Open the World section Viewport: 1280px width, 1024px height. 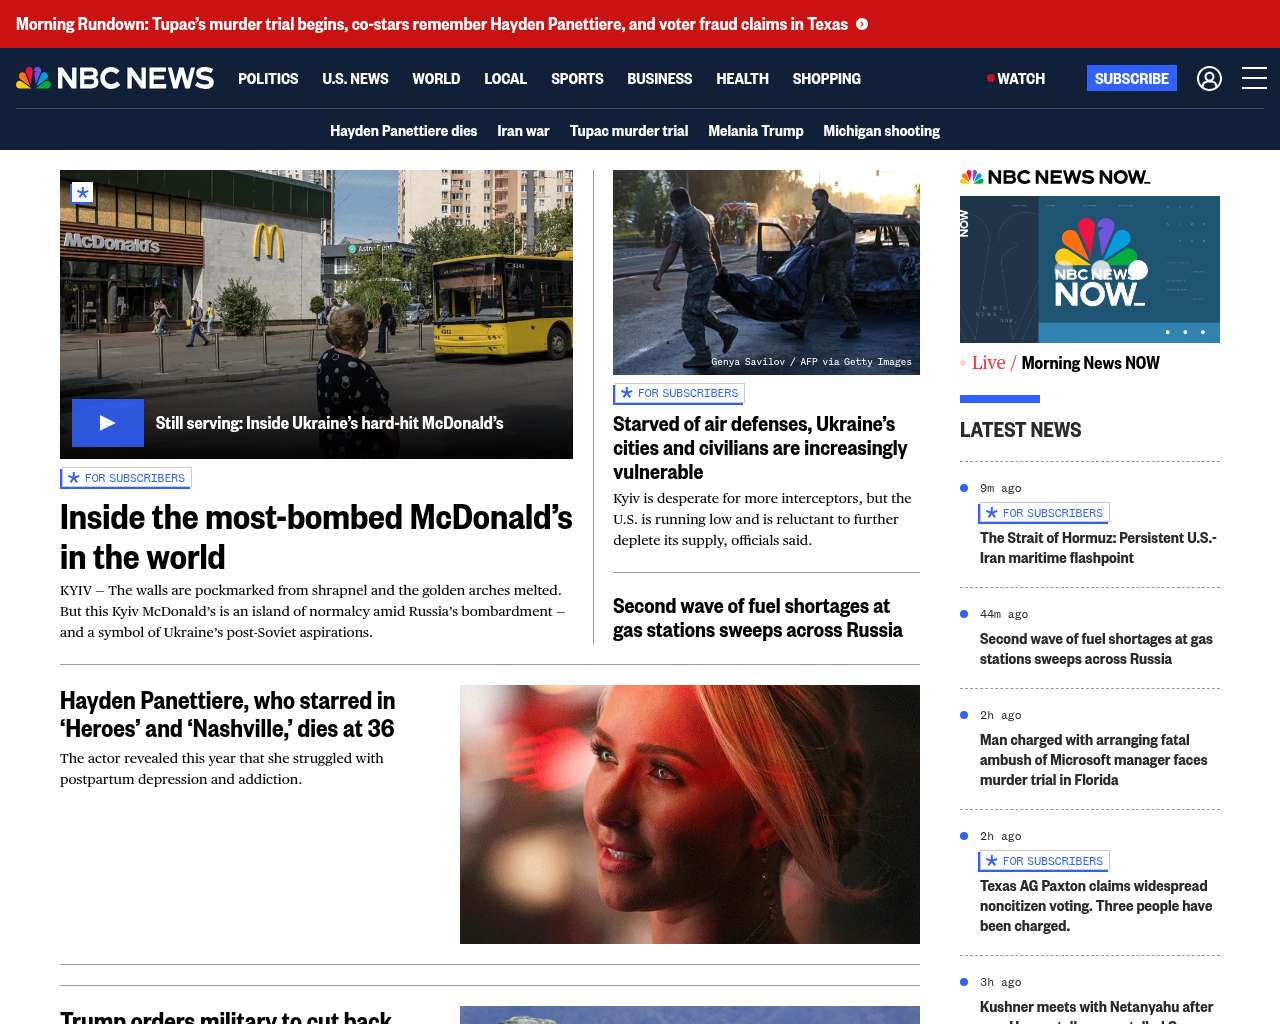(436, 78)
